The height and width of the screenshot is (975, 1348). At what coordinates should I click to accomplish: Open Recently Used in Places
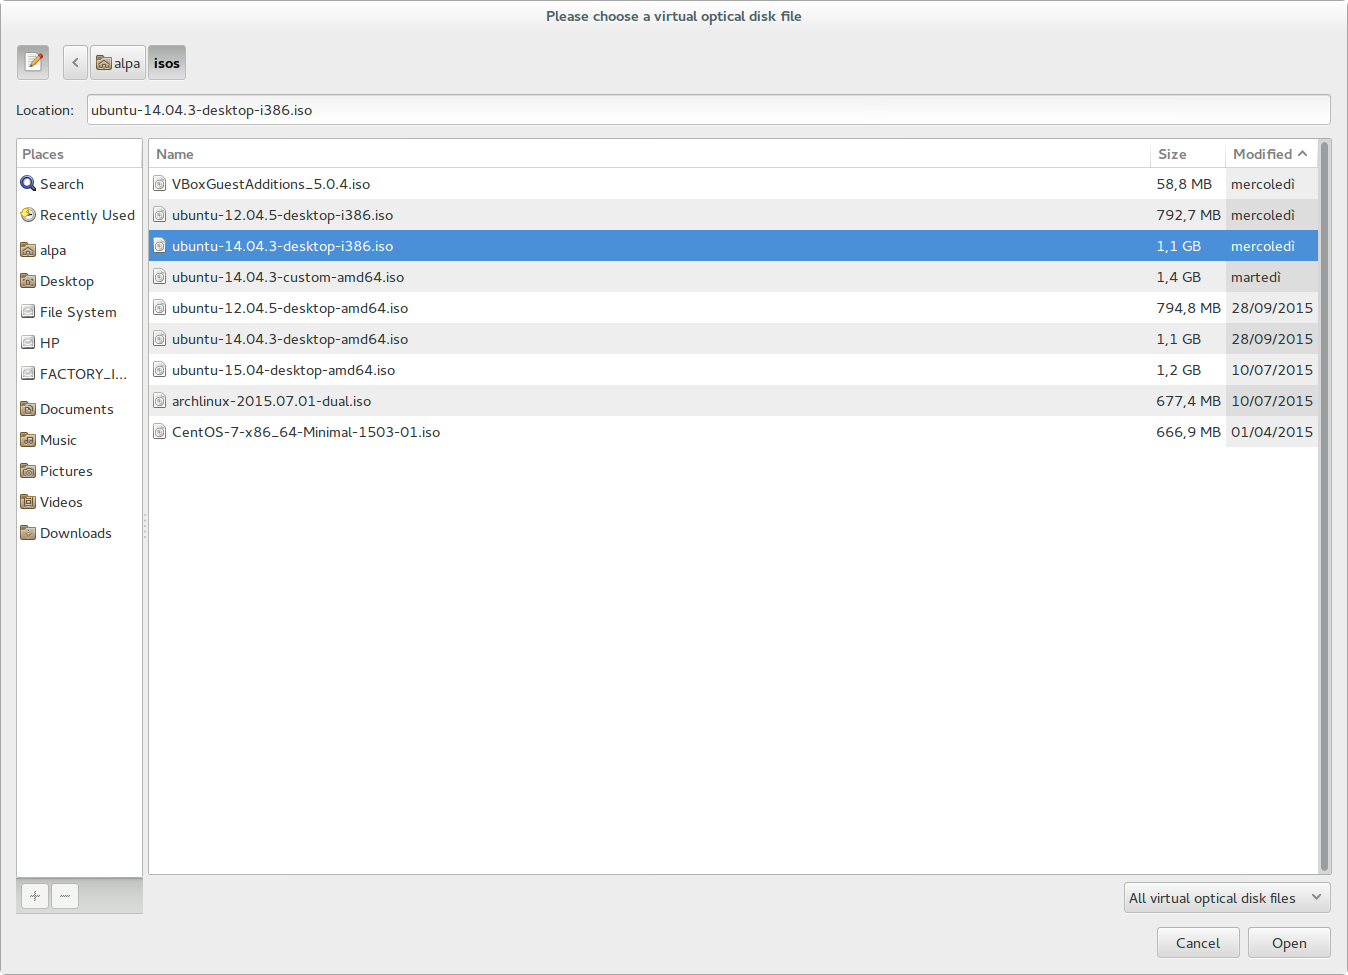point(80,215)
